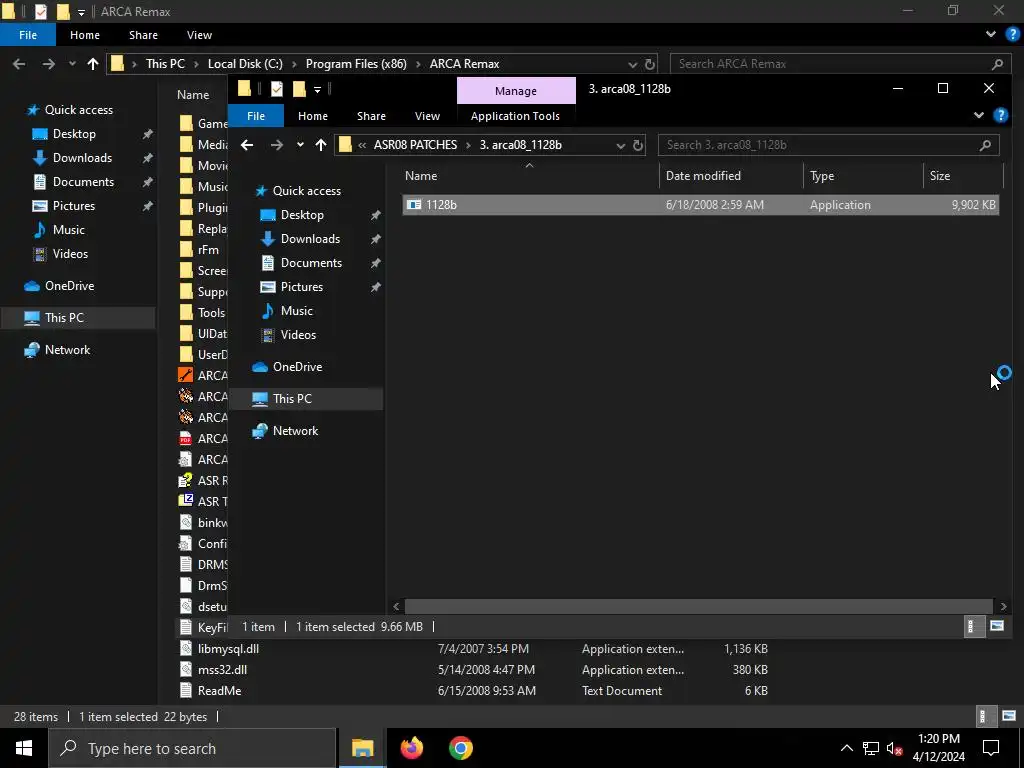The image size is (1024, 768).
Task: Open Quick Access Toolbar dropdown in front window
Action: [x=317, y=89]
